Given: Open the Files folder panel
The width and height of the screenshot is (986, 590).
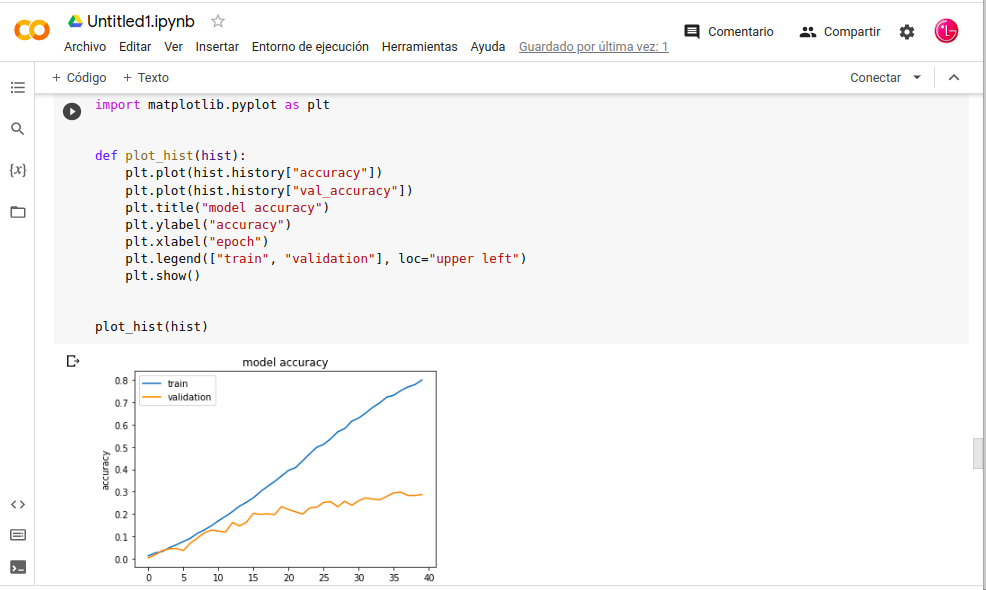Looking at the screenshot, I should tap(17, 212).
